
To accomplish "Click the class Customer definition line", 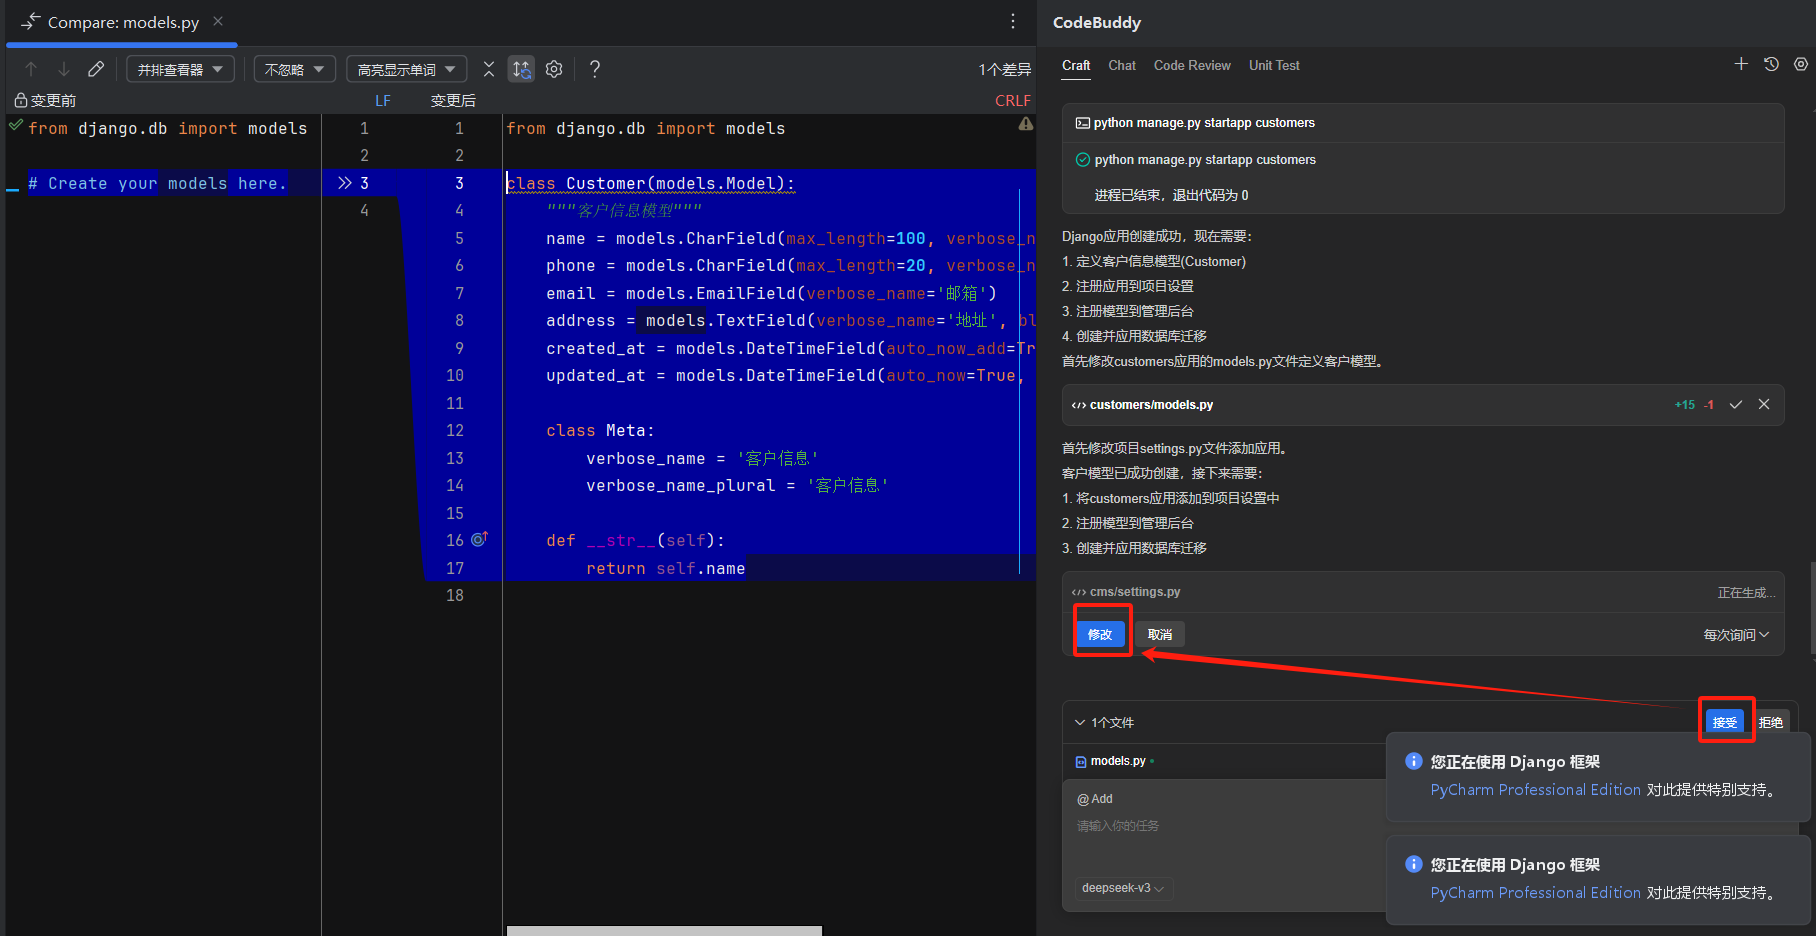I will (x=650, y=183).
